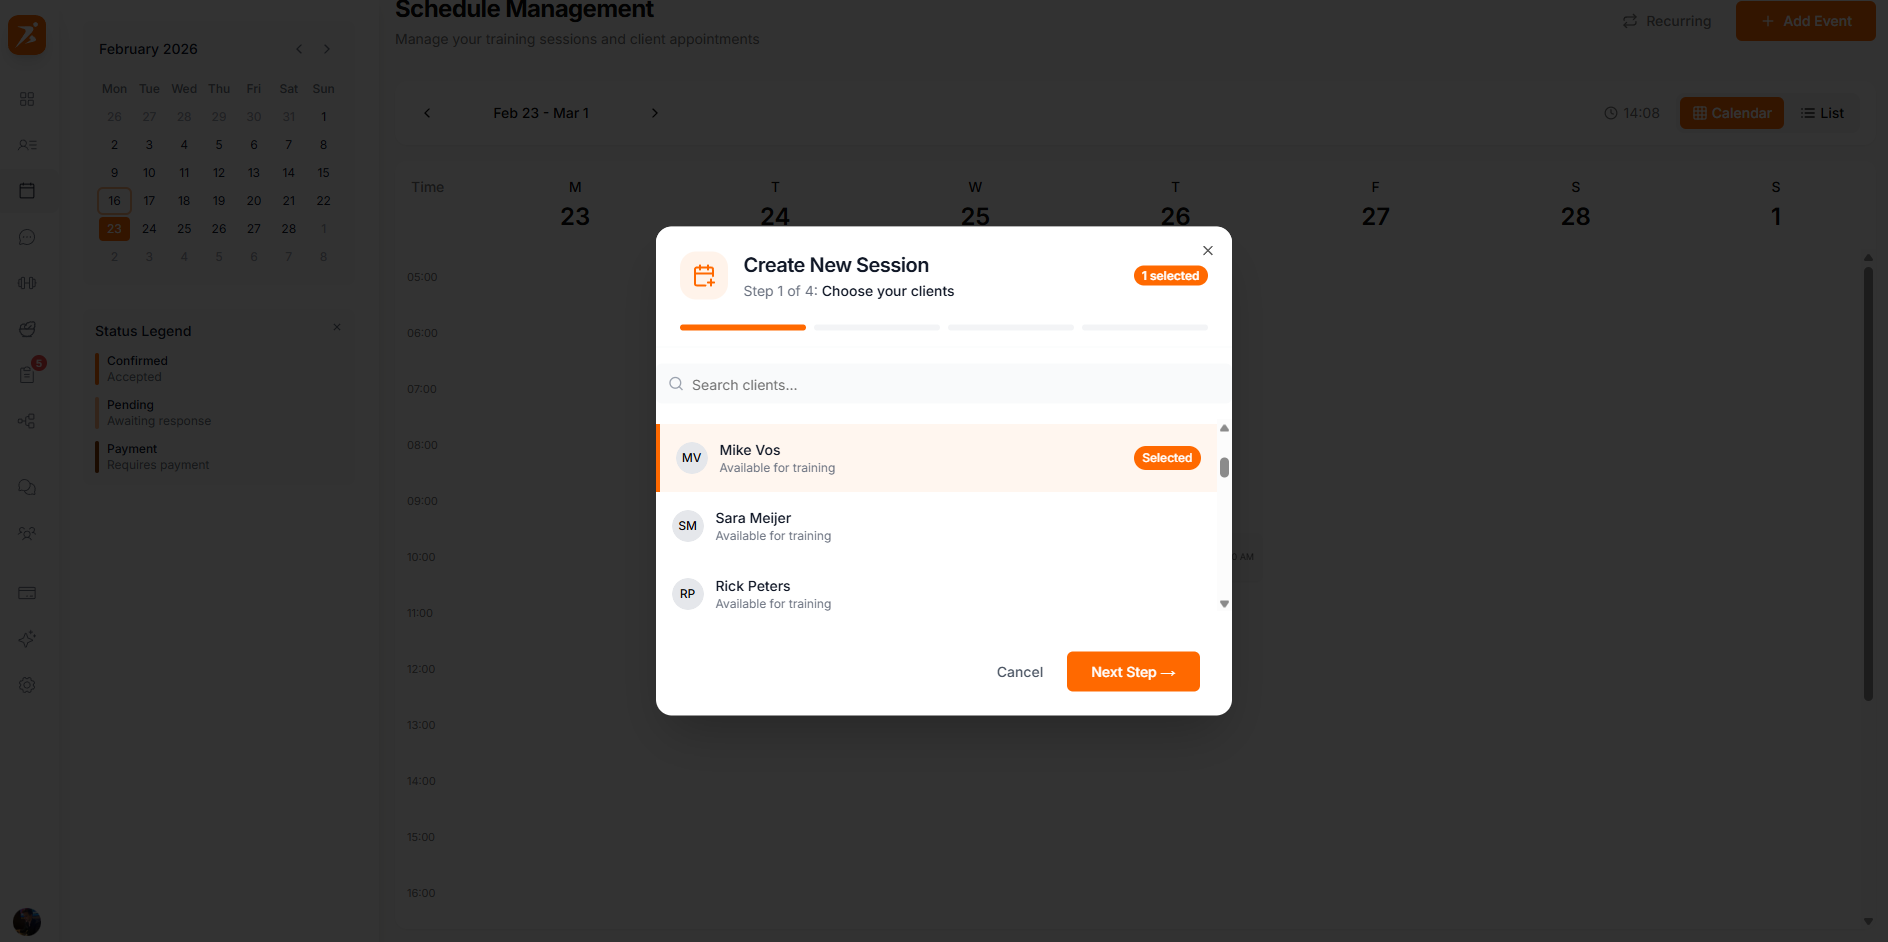Open the calendar icon in the sidebar
1888x942 pixels.
(27, 190)
